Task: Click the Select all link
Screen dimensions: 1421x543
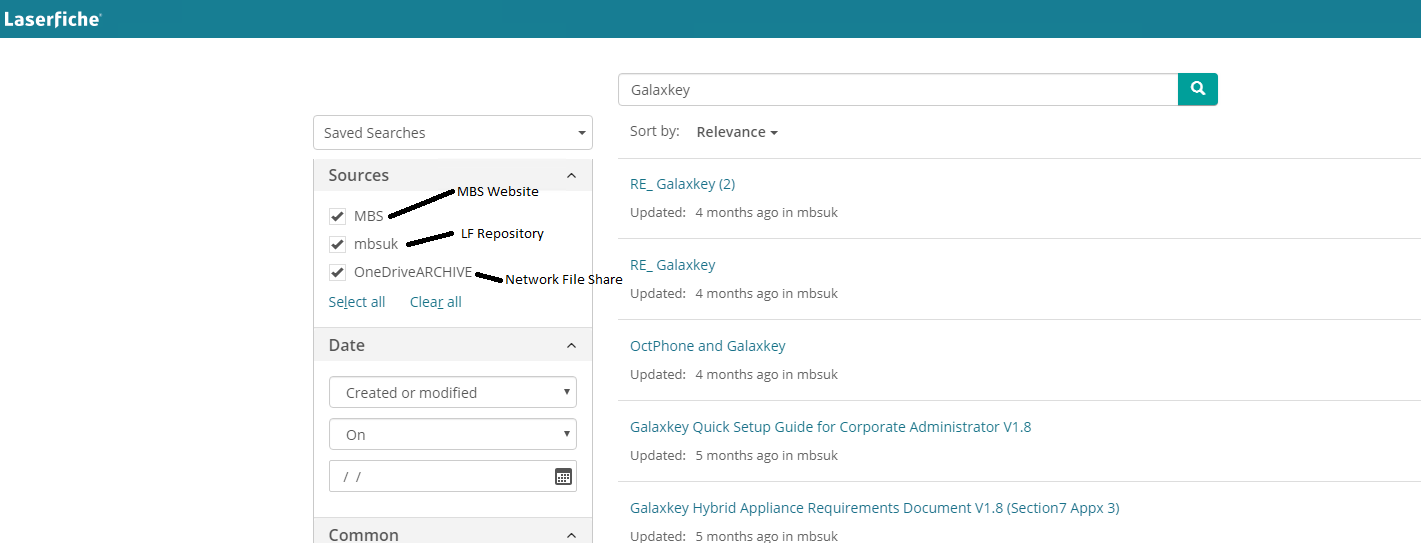Action: pyautogui.click(x=357, y=302)
